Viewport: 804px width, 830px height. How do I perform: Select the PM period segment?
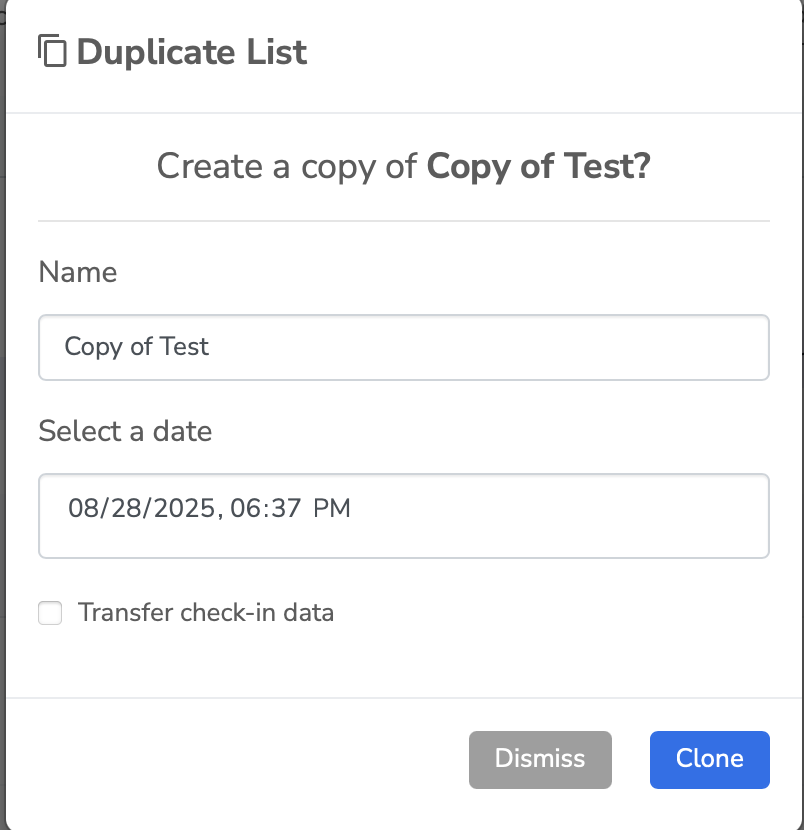(x=331, y=508)
